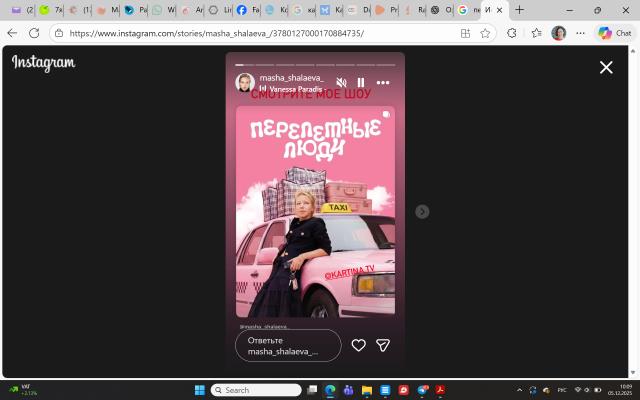
Task: Expand hidden system tray icons chevron
Action: click(519, 389)
